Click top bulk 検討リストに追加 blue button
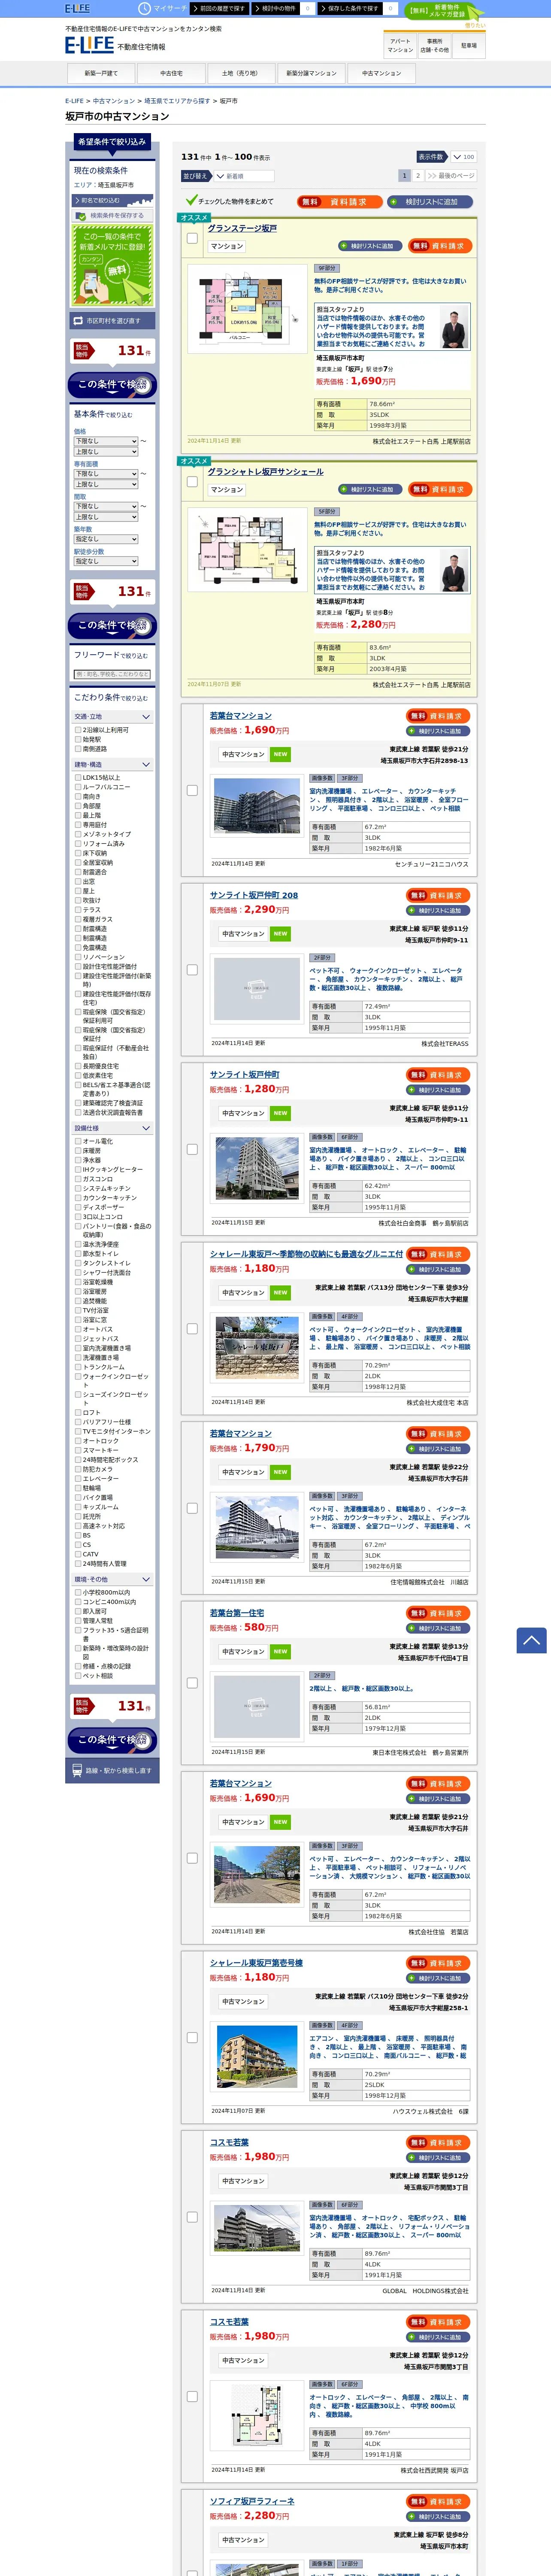This screenshot has width=551, height=2576. tap(429, 201)
